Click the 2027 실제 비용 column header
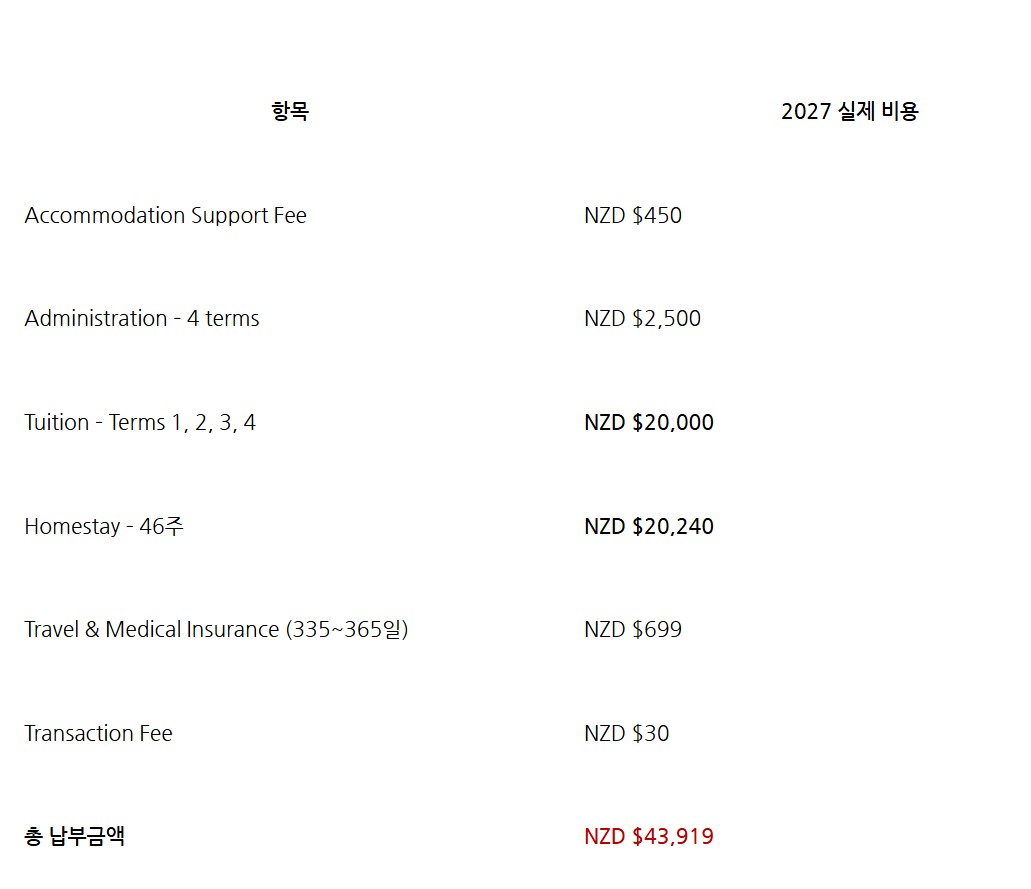1031x889 pixels. (850, 111)
